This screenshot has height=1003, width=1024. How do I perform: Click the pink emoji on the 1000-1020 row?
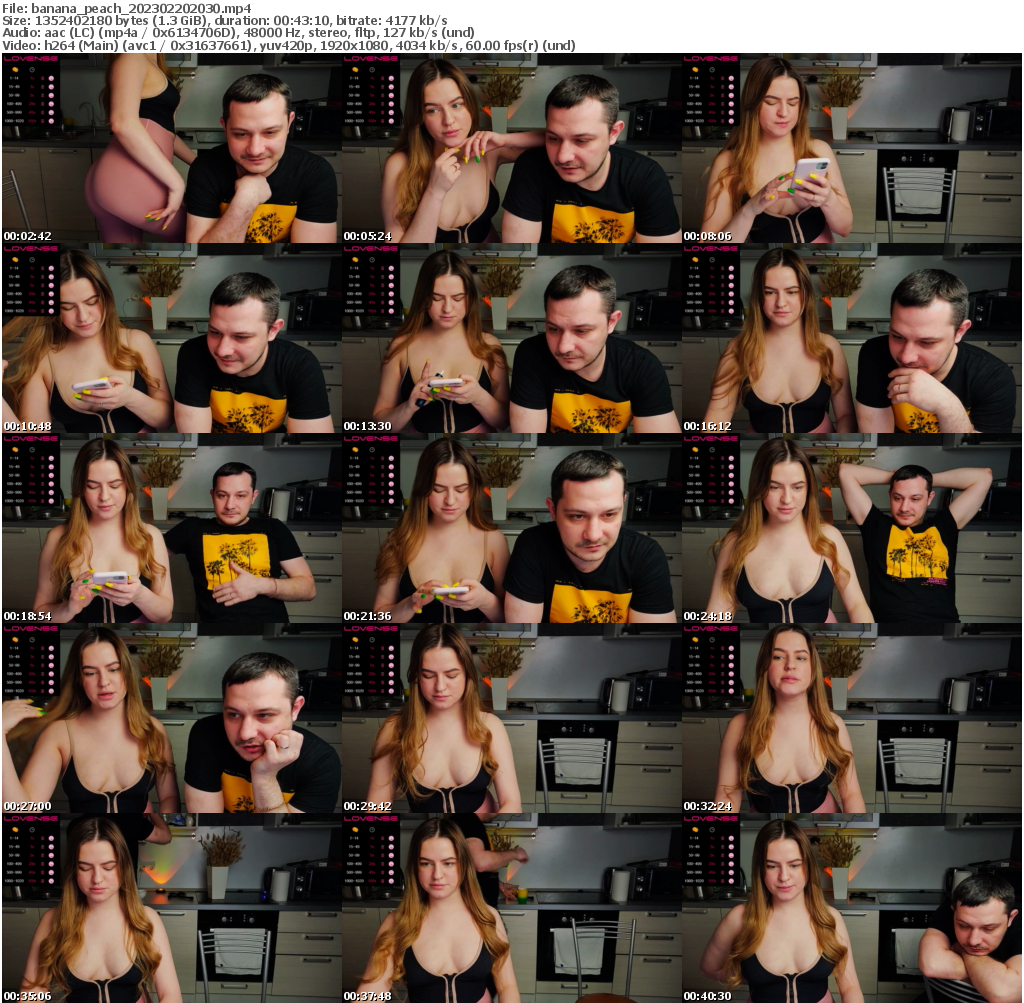pos(51,121)
